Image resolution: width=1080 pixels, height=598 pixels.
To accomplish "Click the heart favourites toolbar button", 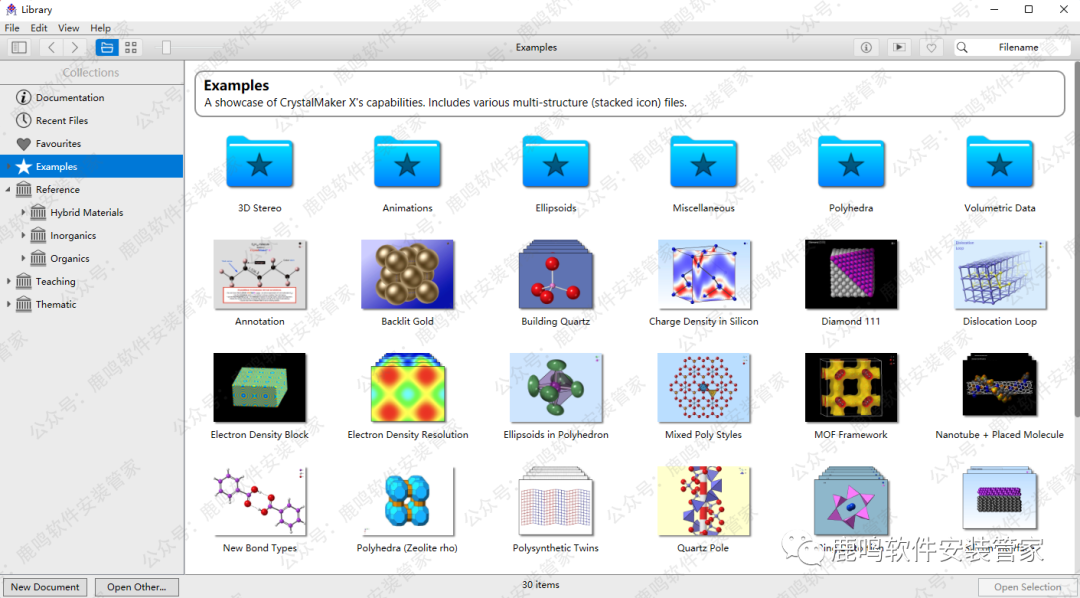I will (x=931, y=47).
